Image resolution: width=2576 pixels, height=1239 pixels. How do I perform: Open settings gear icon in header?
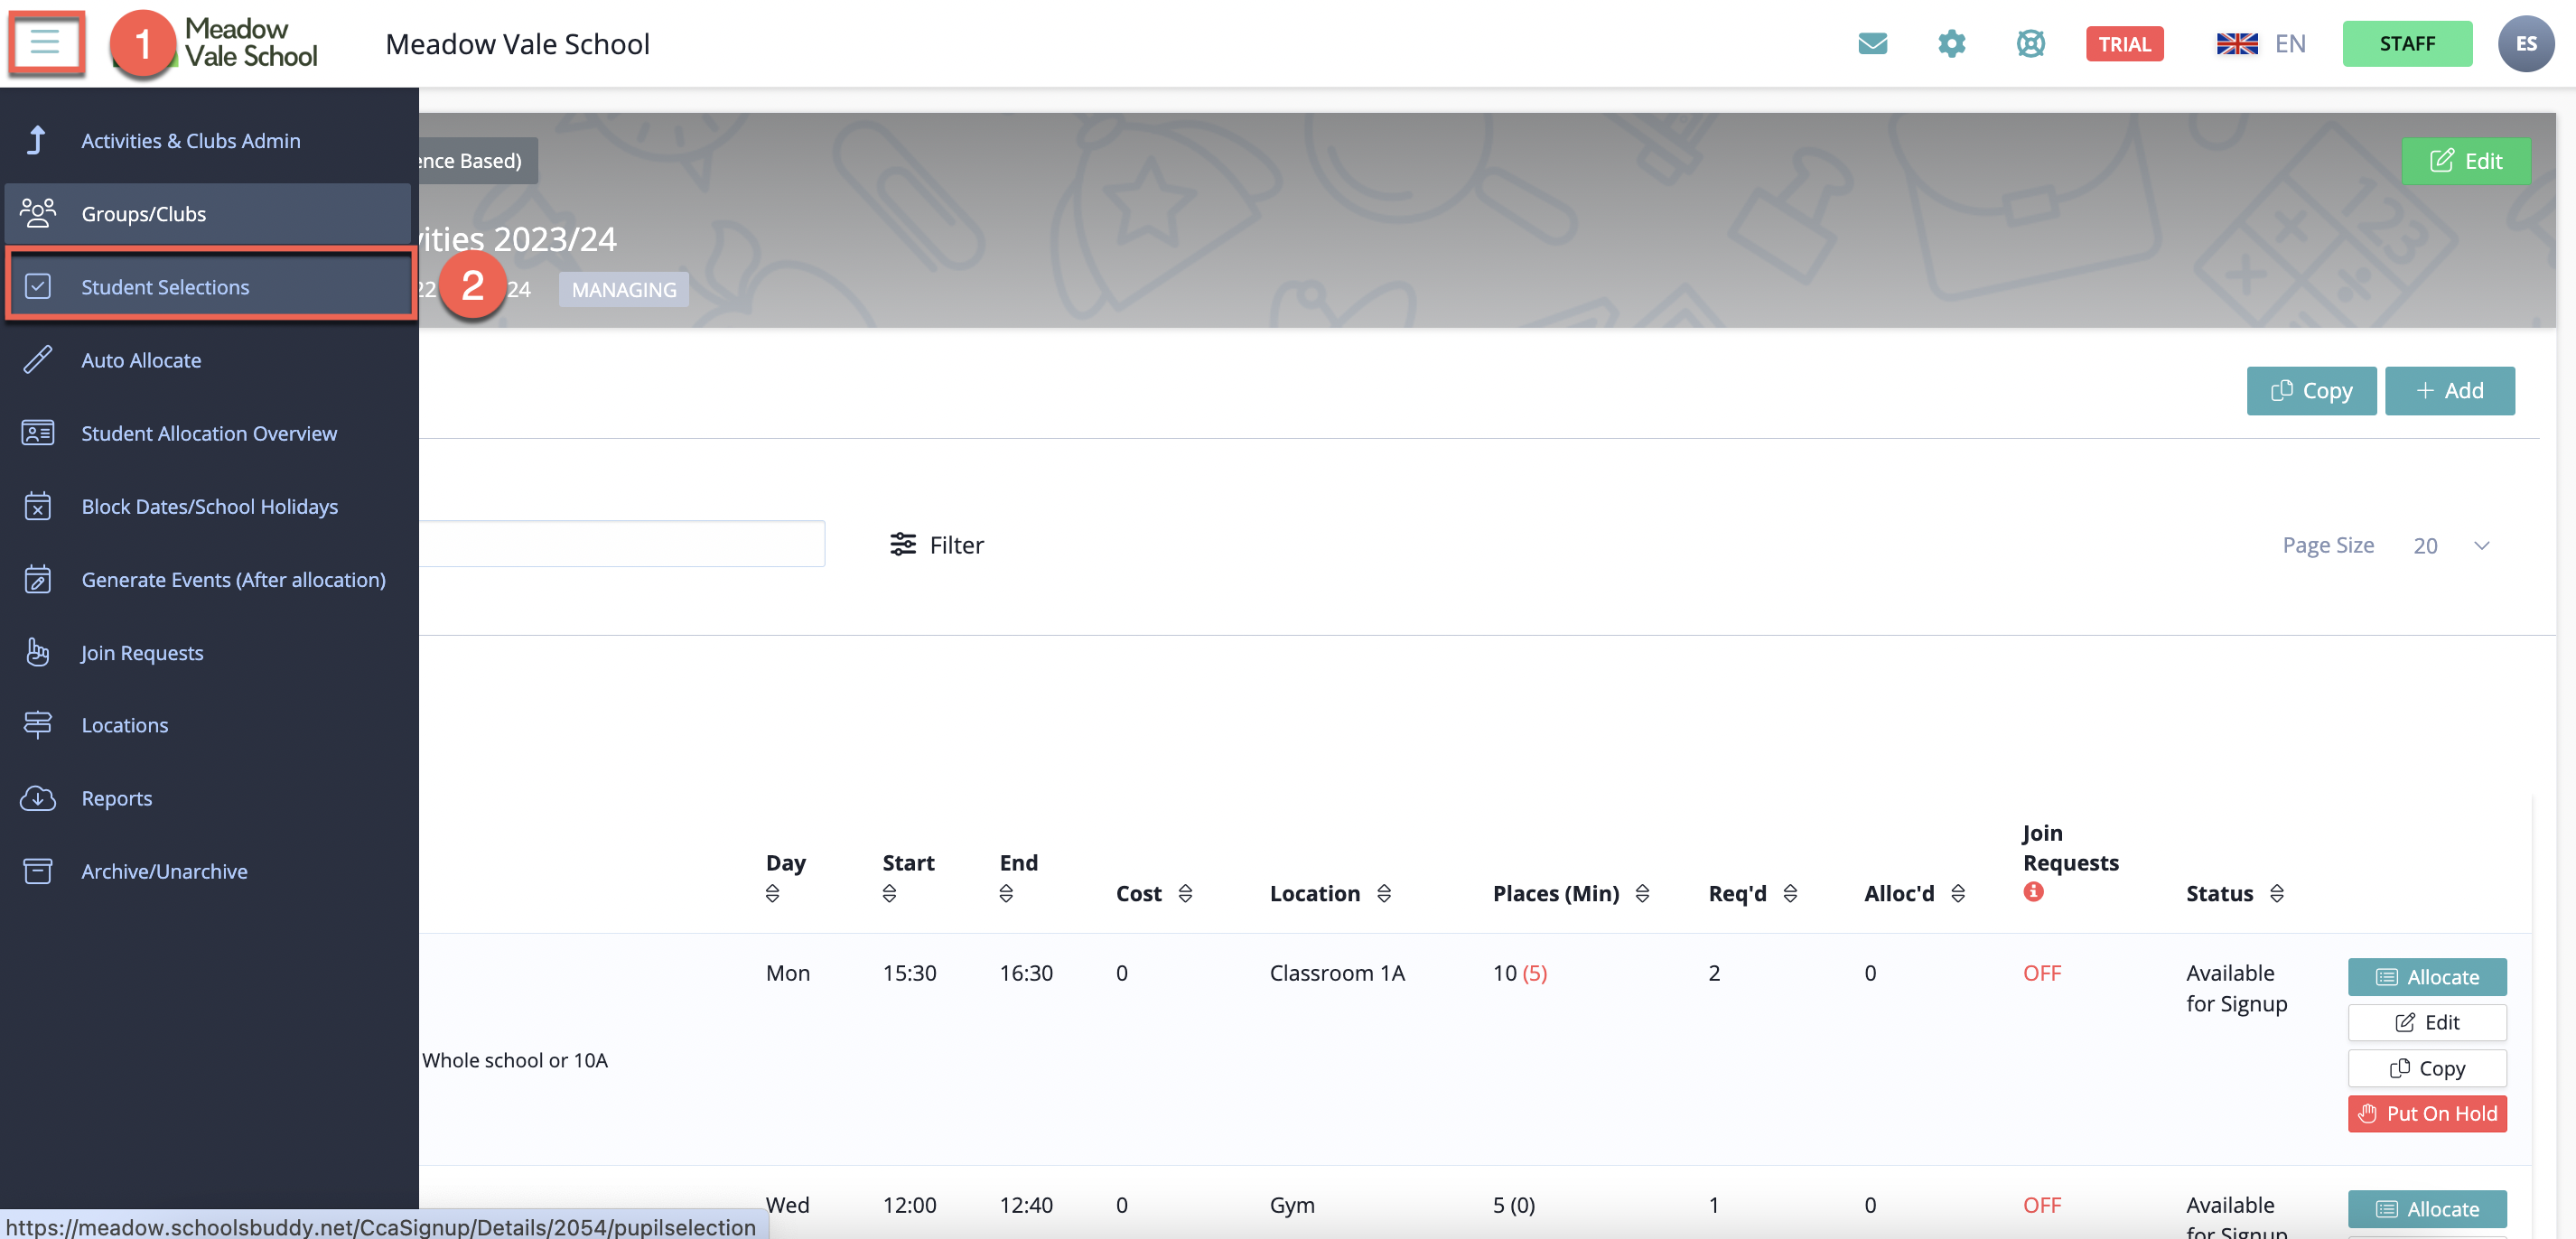click(x=1951, y=43)
